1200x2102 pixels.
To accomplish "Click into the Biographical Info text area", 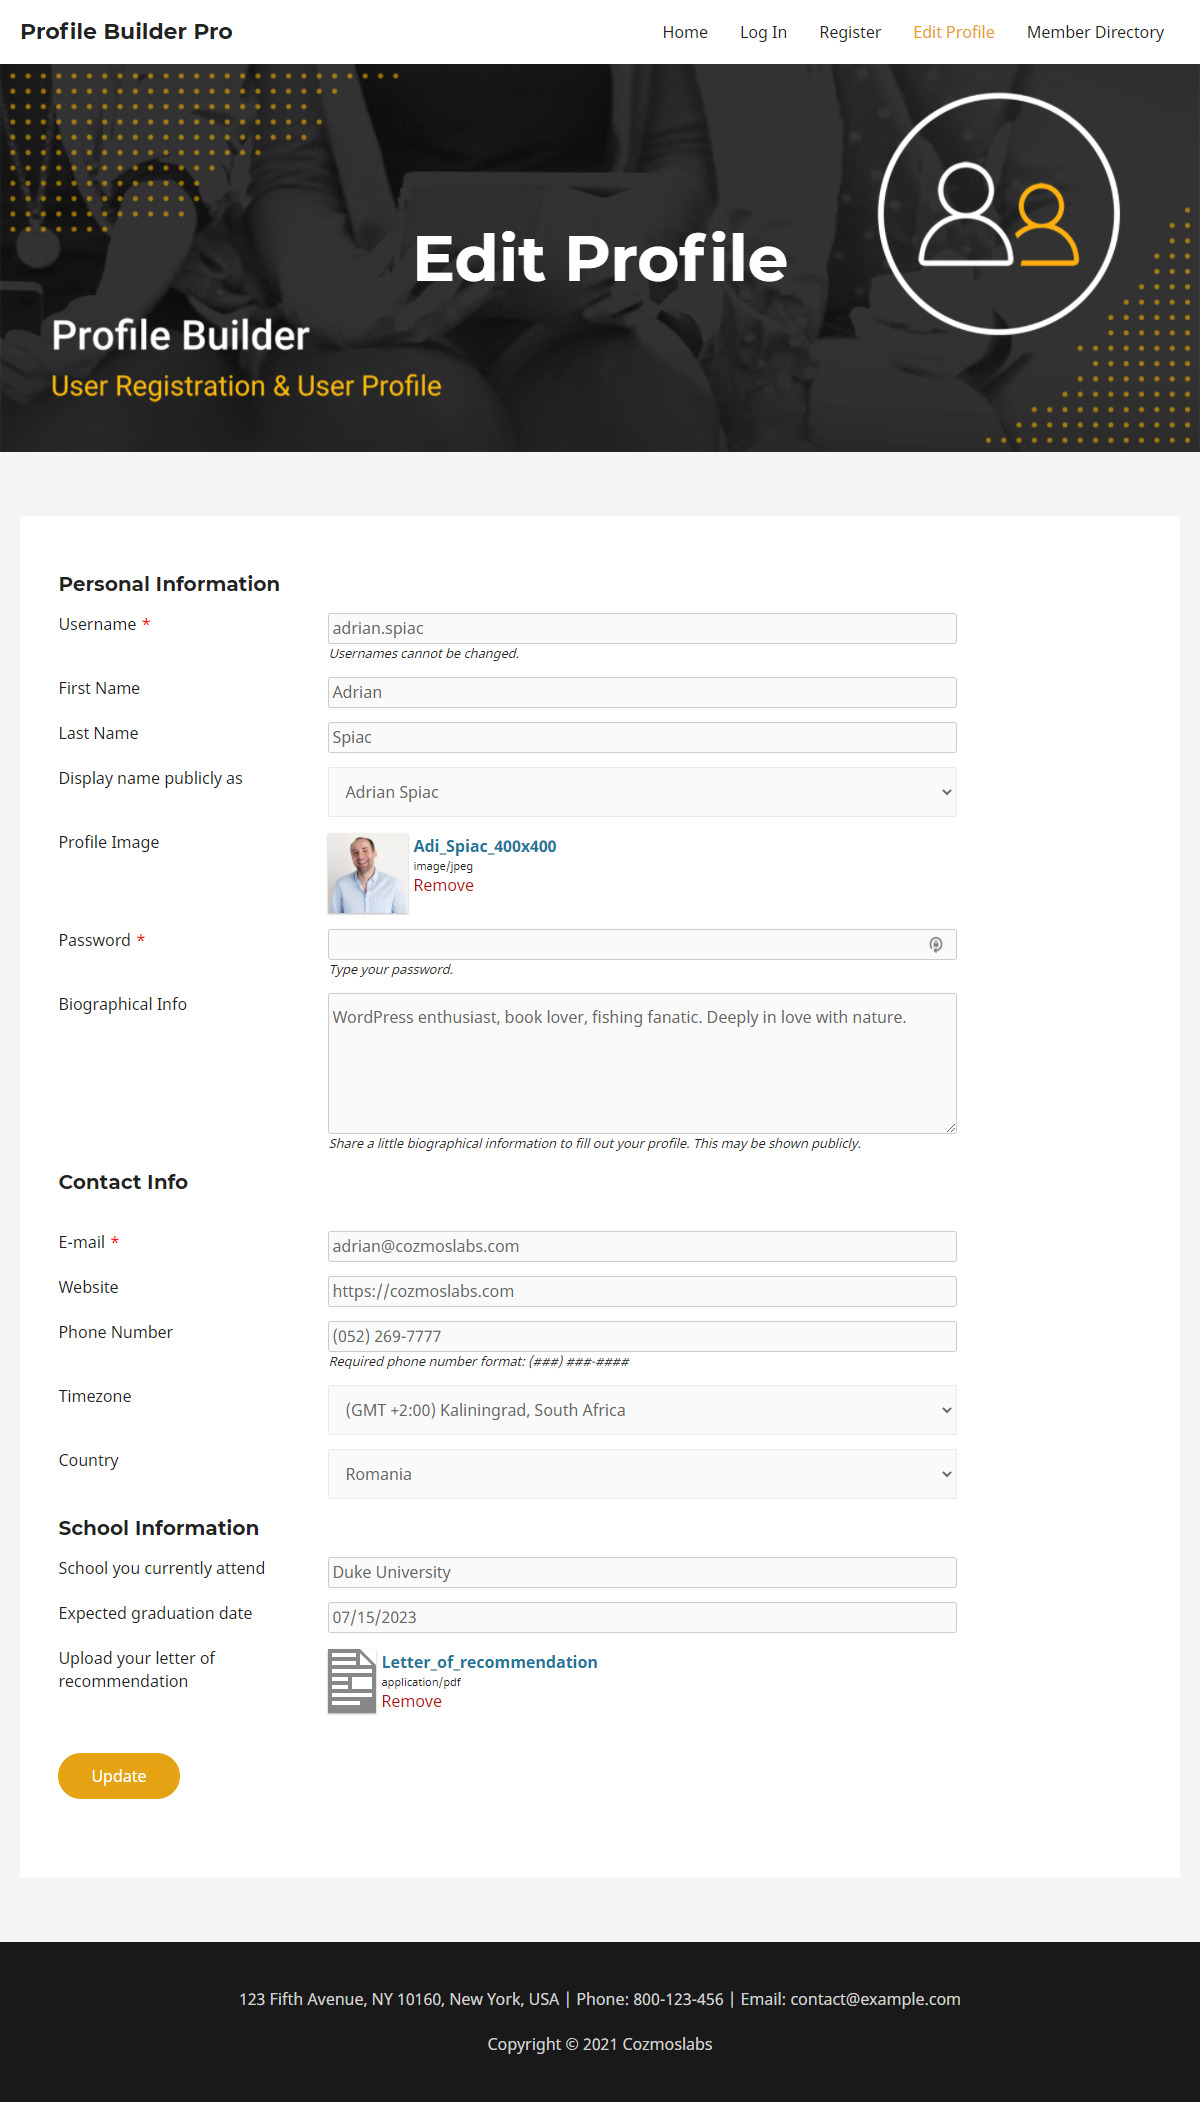I will click(x=642, y=1063).
